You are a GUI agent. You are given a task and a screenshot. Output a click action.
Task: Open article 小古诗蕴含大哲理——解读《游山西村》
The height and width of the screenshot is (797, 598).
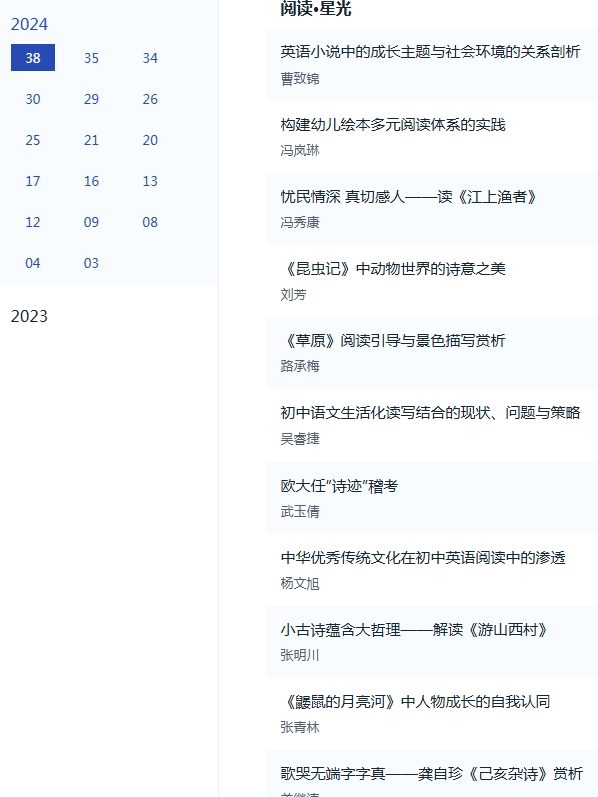tap(414, 630)
